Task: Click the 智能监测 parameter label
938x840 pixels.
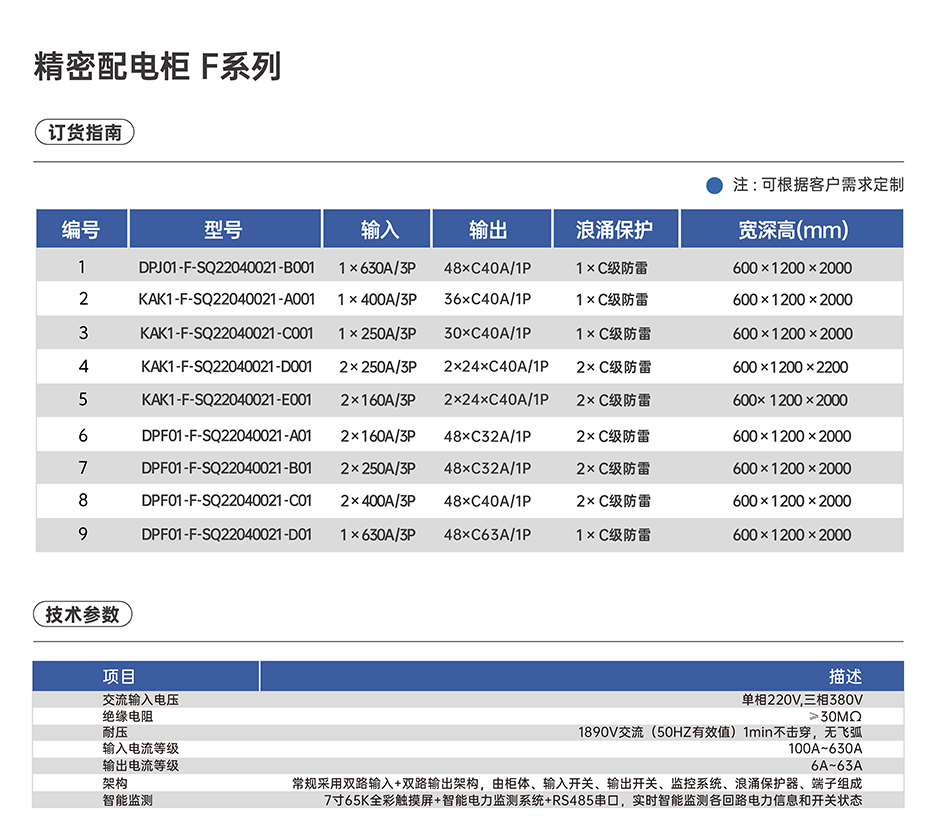Action: point(127,800)
